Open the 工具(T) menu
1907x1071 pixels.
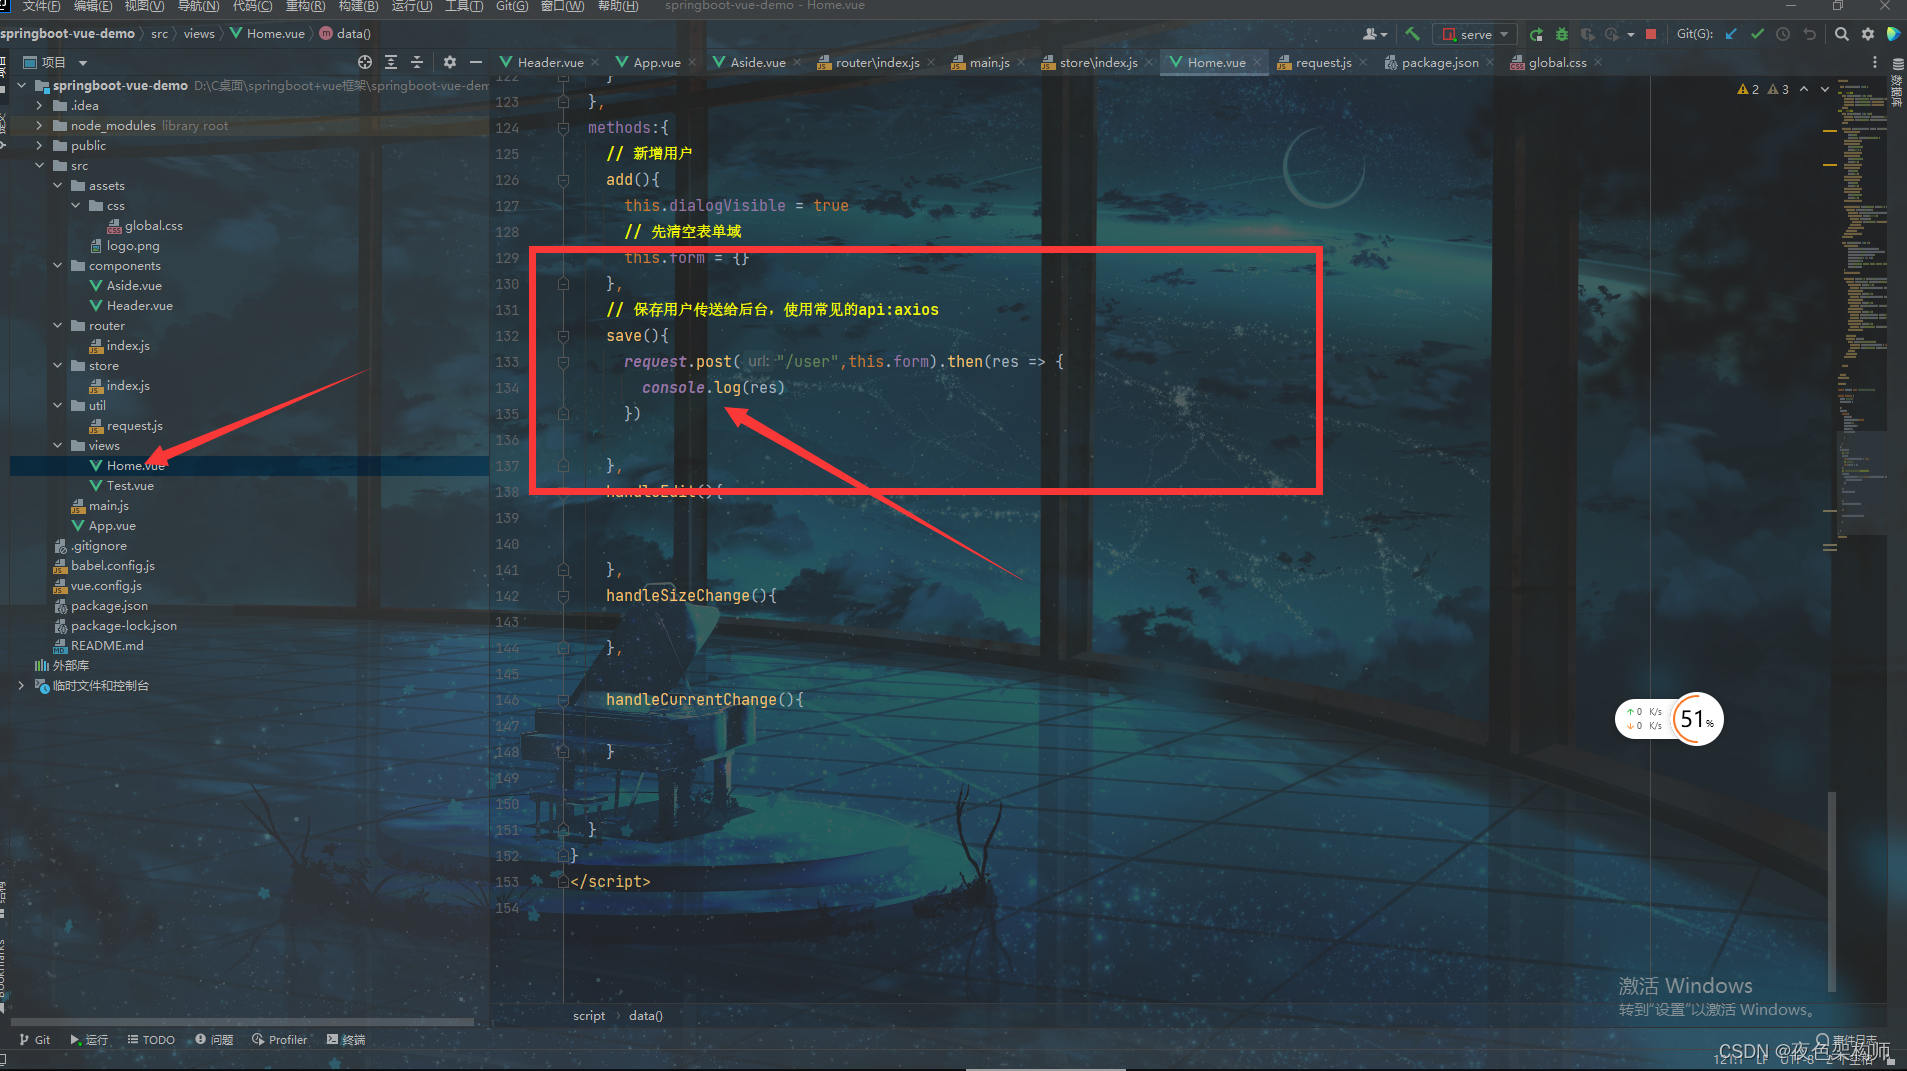pyautogui.click(x=464, y=6)
